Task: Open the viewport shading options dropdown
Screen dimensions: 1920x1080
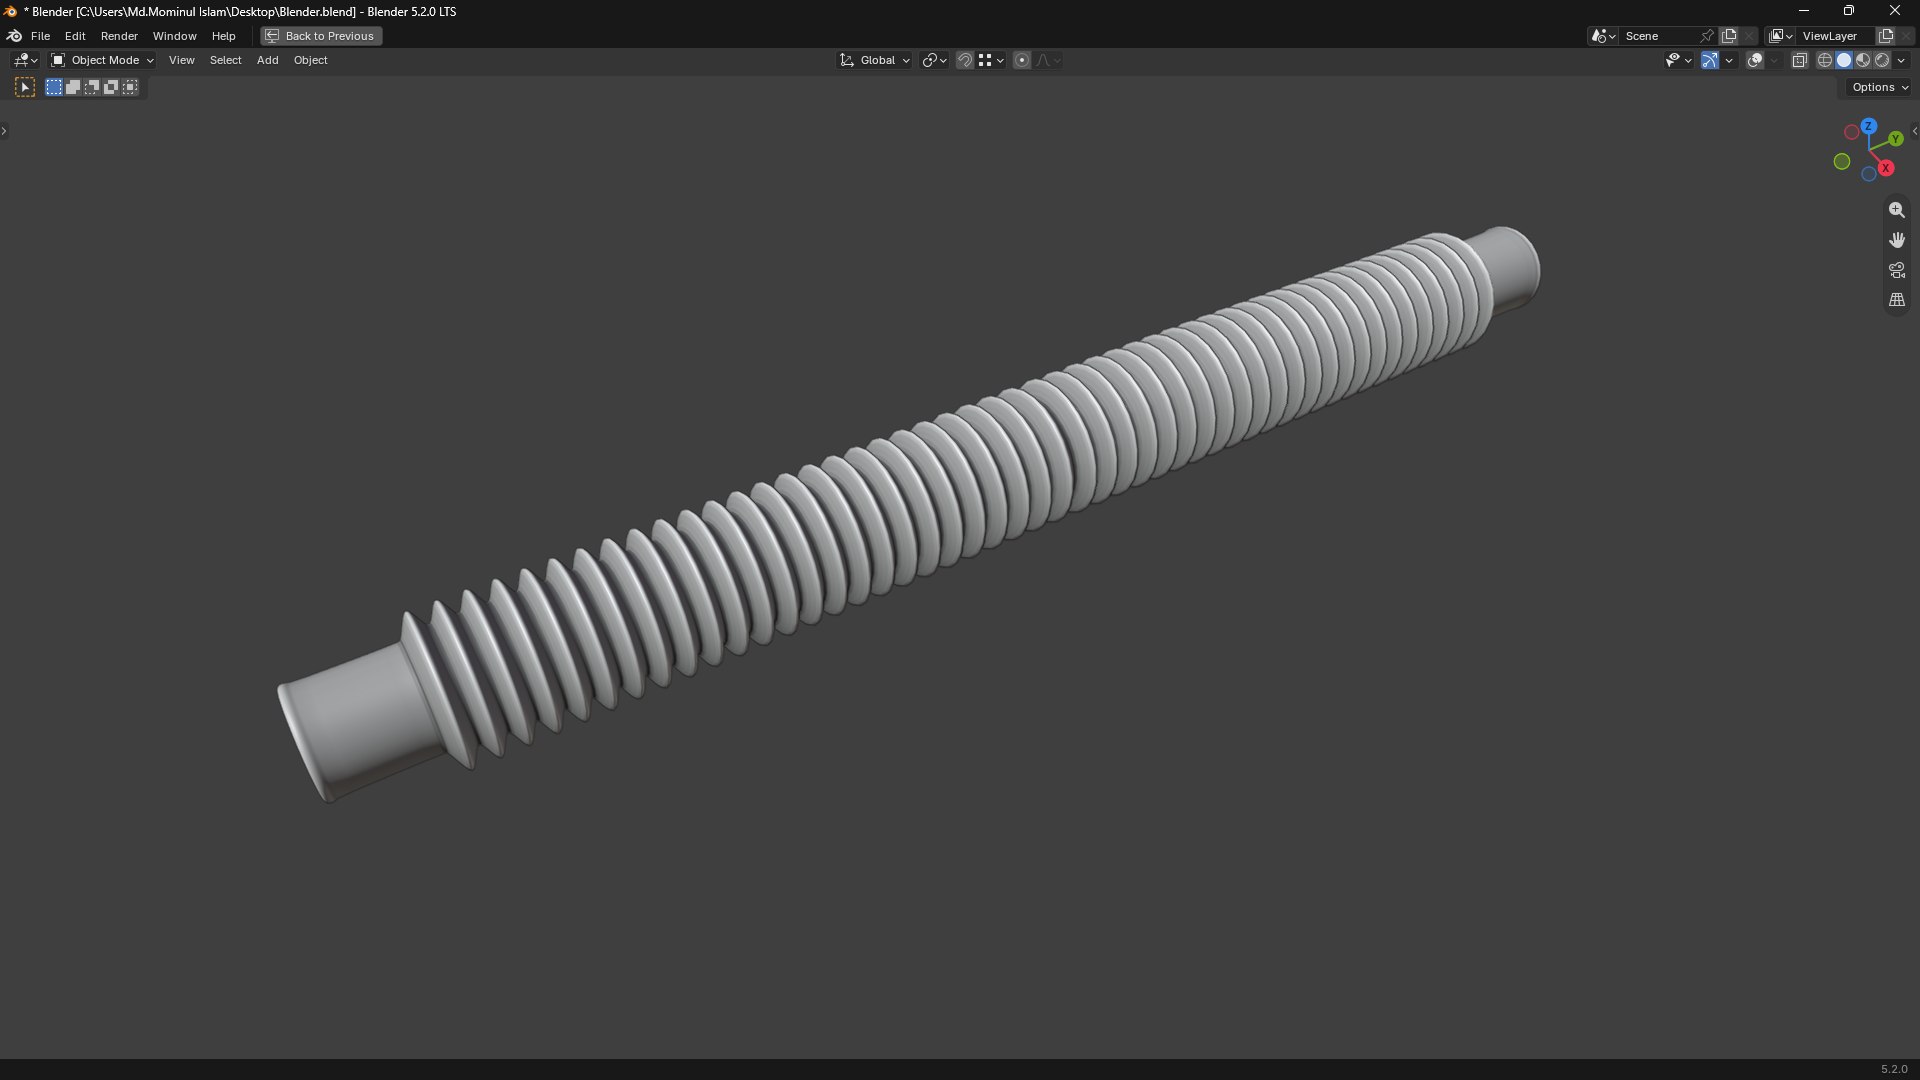Action: 1901,60
